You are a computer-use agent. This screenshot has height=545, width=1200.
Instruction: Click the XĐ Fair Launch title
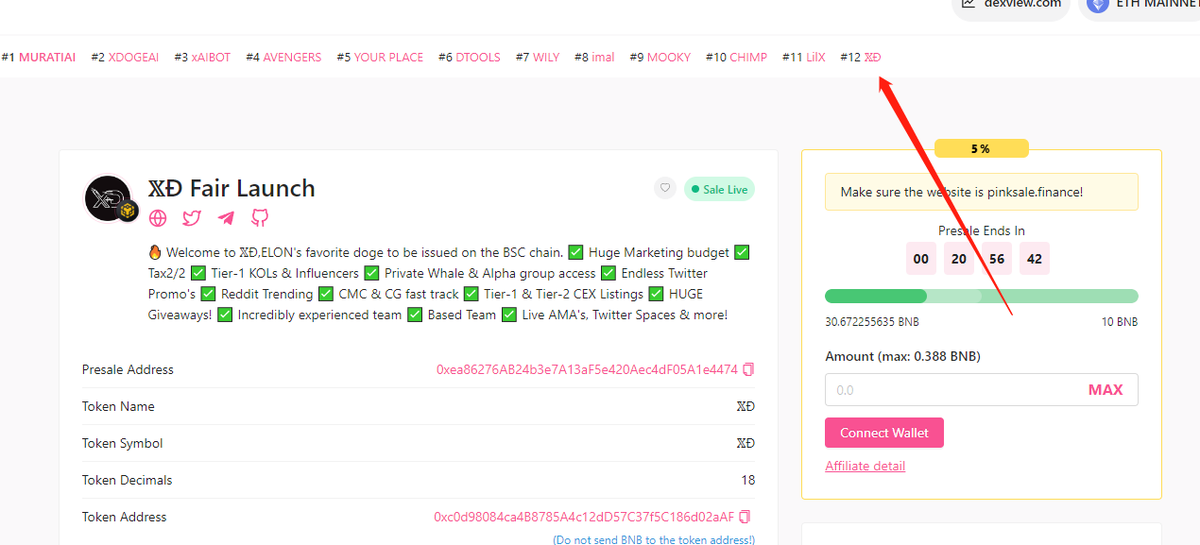click(231, 188)
